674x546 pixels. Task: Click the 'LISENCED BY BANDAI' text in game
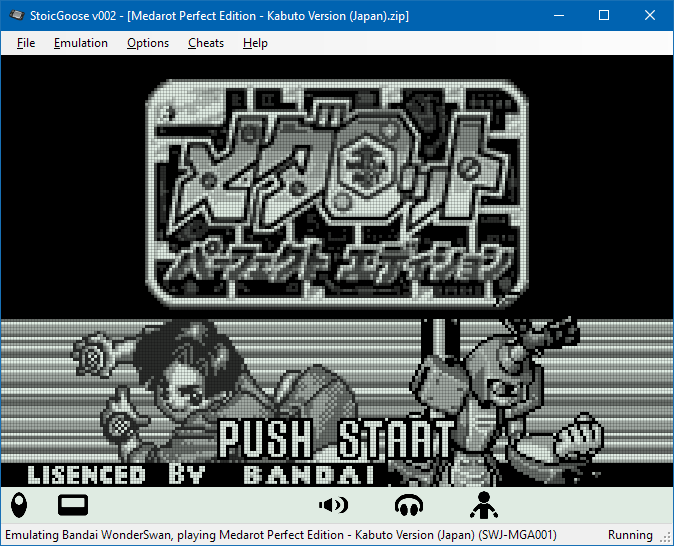[201, 475]
